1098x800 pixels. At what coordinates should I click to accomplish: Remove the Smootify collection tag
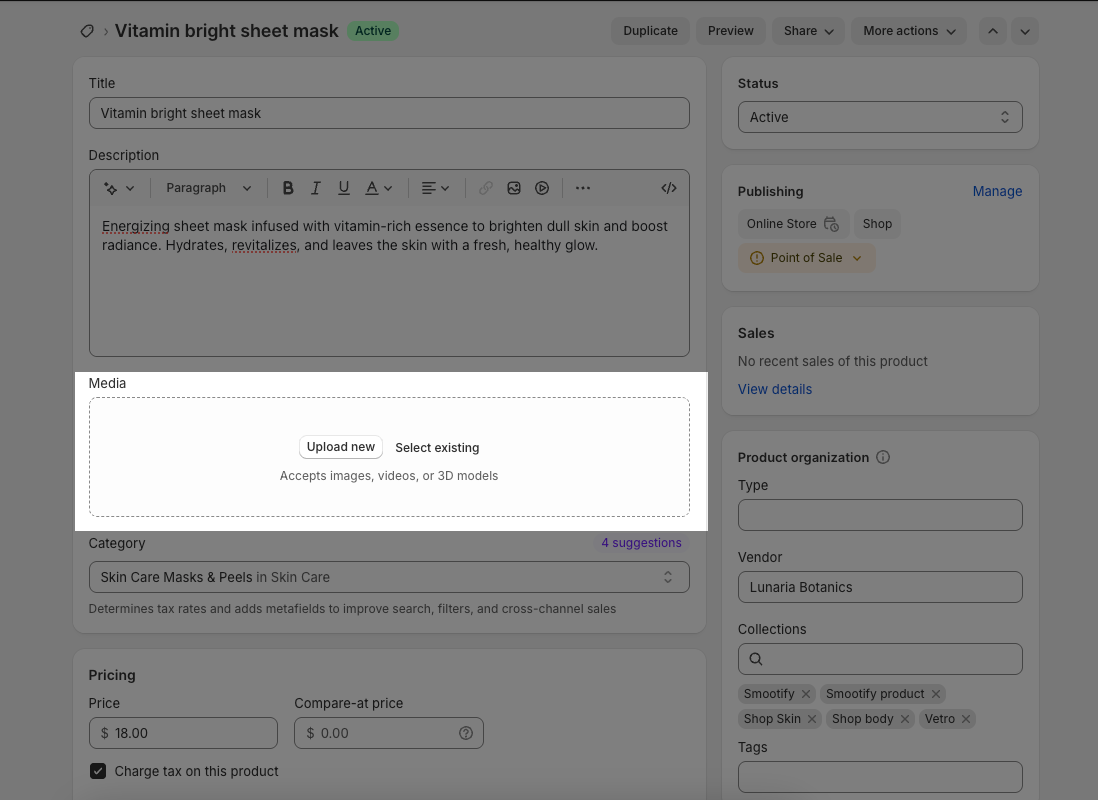coord(805,694)
